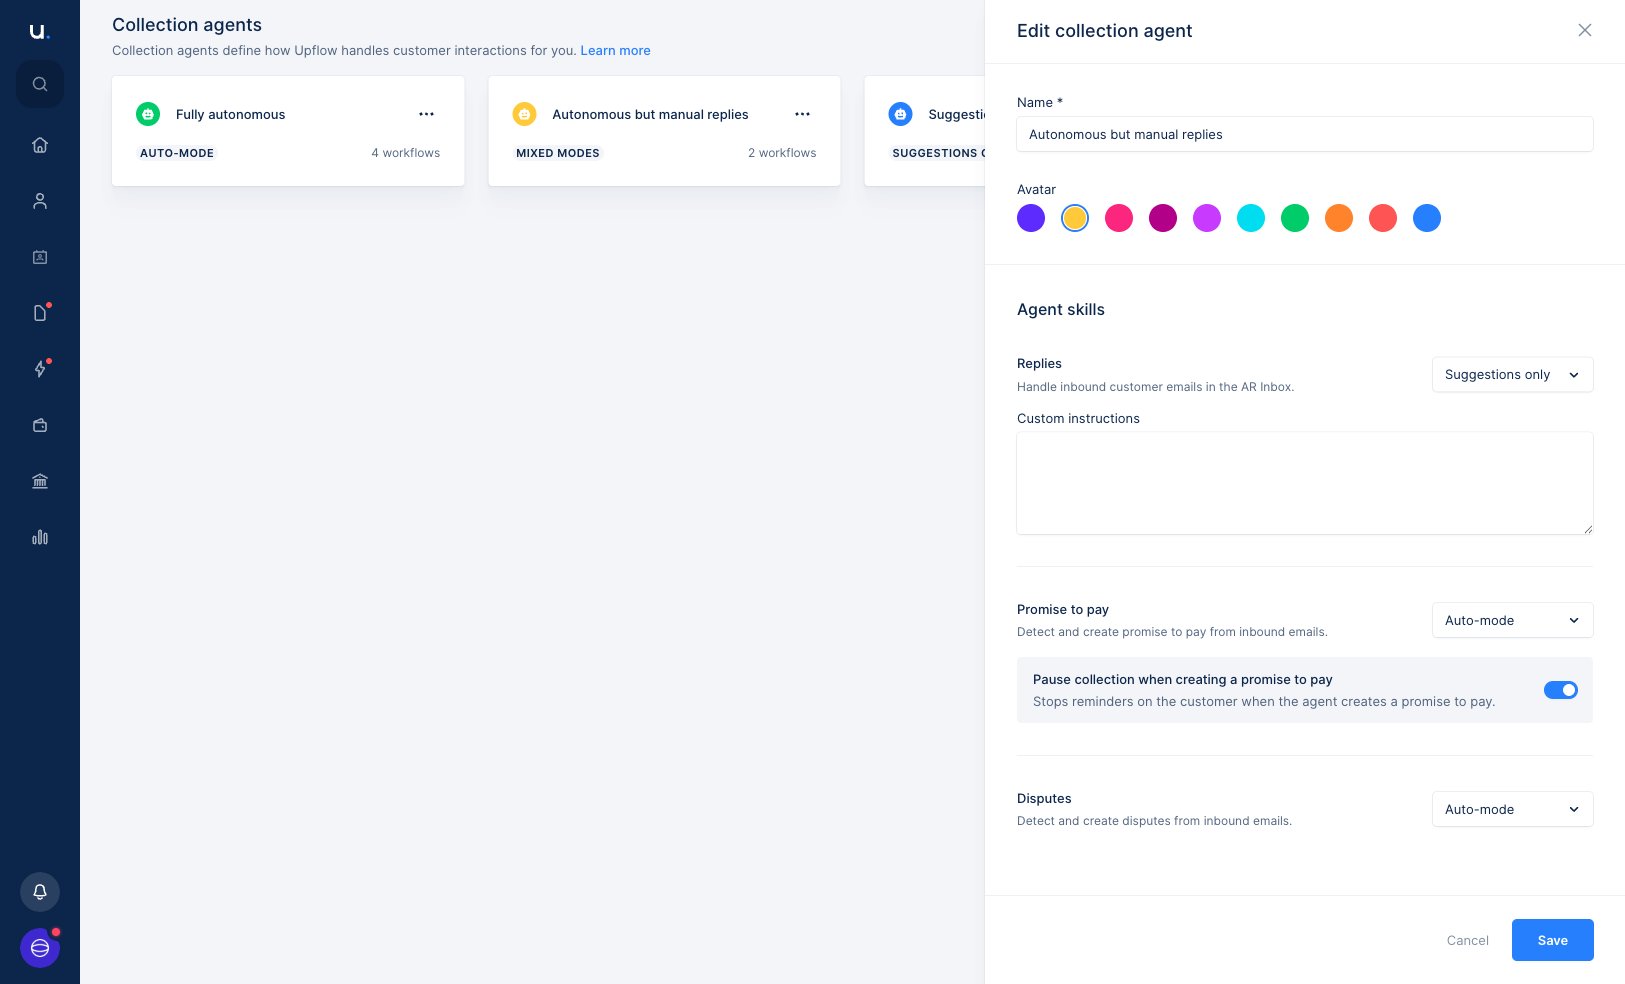Open the Disputes mode dropdown
The width and height of the screenshot is (1625, 984).
tap(1512, 809)
